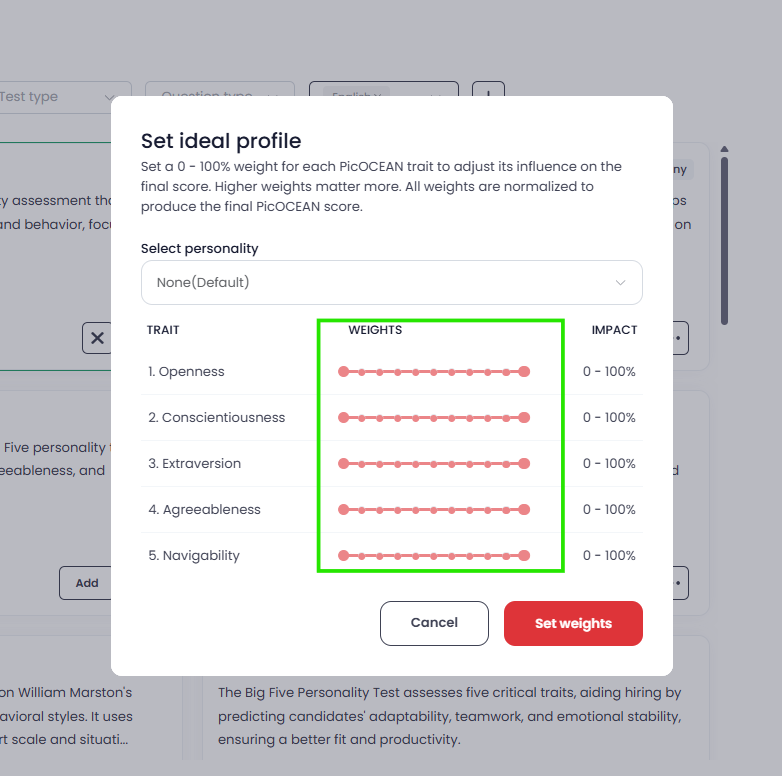
Task: Click the plus icon beside the language filter
Action: point(488,90)
